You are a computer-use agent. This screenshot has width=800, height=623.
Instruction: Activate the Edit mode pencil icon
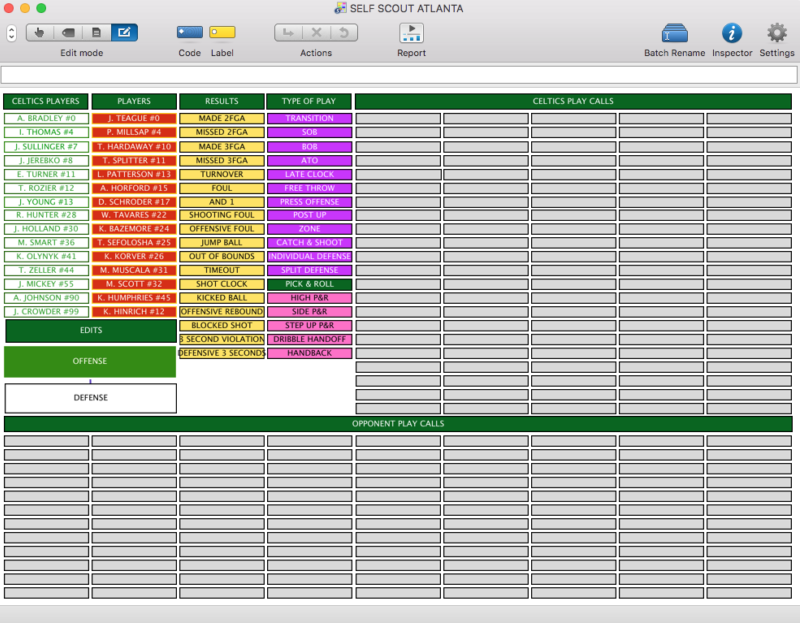click(124, 33)
